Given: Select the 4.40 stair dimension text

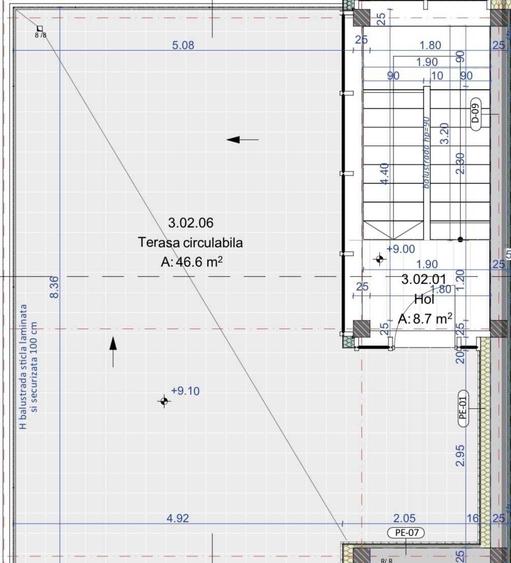Looking at the screenshot, I should click(384, 174).
